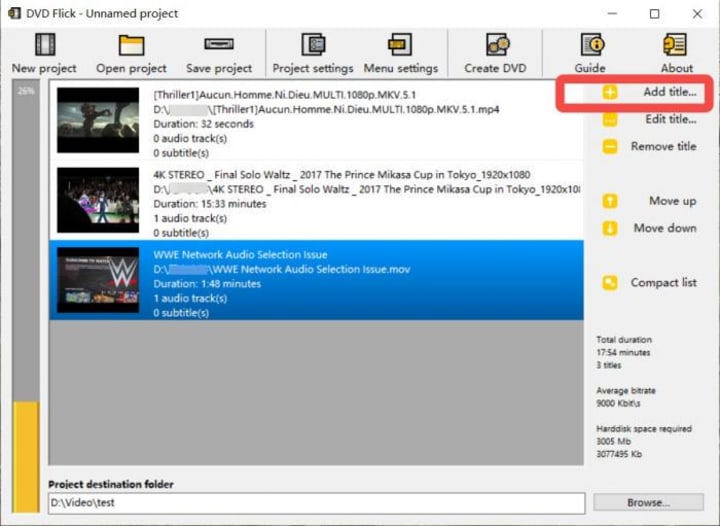Click the yellow minus Remove title icon

coord(610,147)
